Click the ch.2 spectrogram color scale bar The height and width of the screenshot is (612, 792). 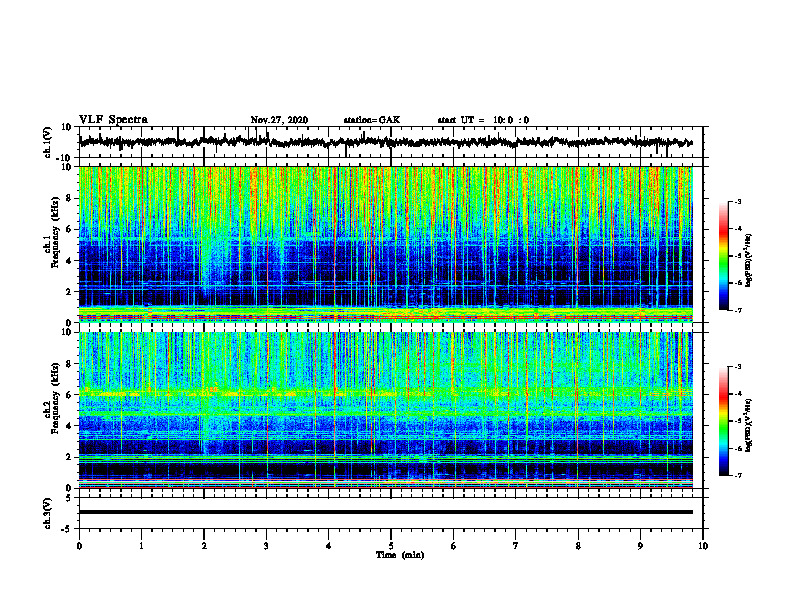(724, 421)
